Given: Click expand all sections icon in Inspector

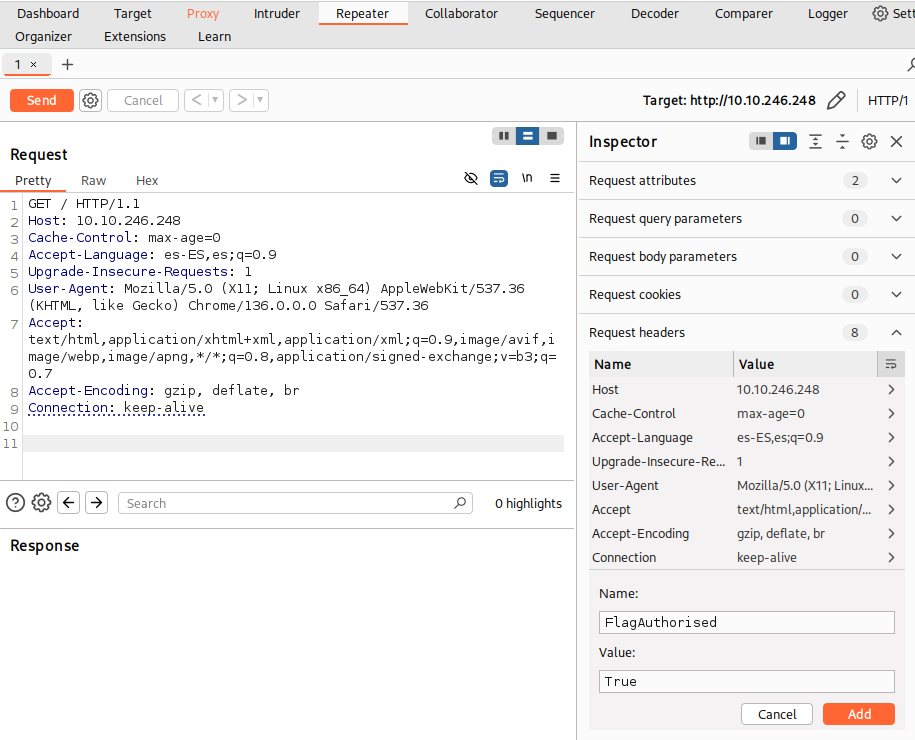Looking at the screenshot, I should (x=815, y=141).
